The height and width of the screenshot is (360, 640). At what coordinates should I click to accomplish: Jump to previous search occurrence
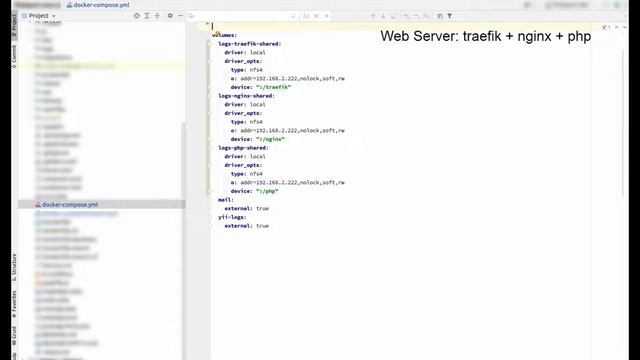[x=373, y=16]
